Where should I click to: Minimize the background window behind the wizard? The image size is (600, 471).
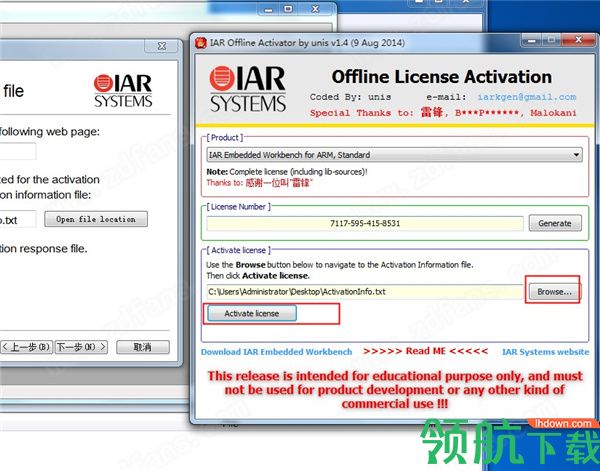point(269,8)
